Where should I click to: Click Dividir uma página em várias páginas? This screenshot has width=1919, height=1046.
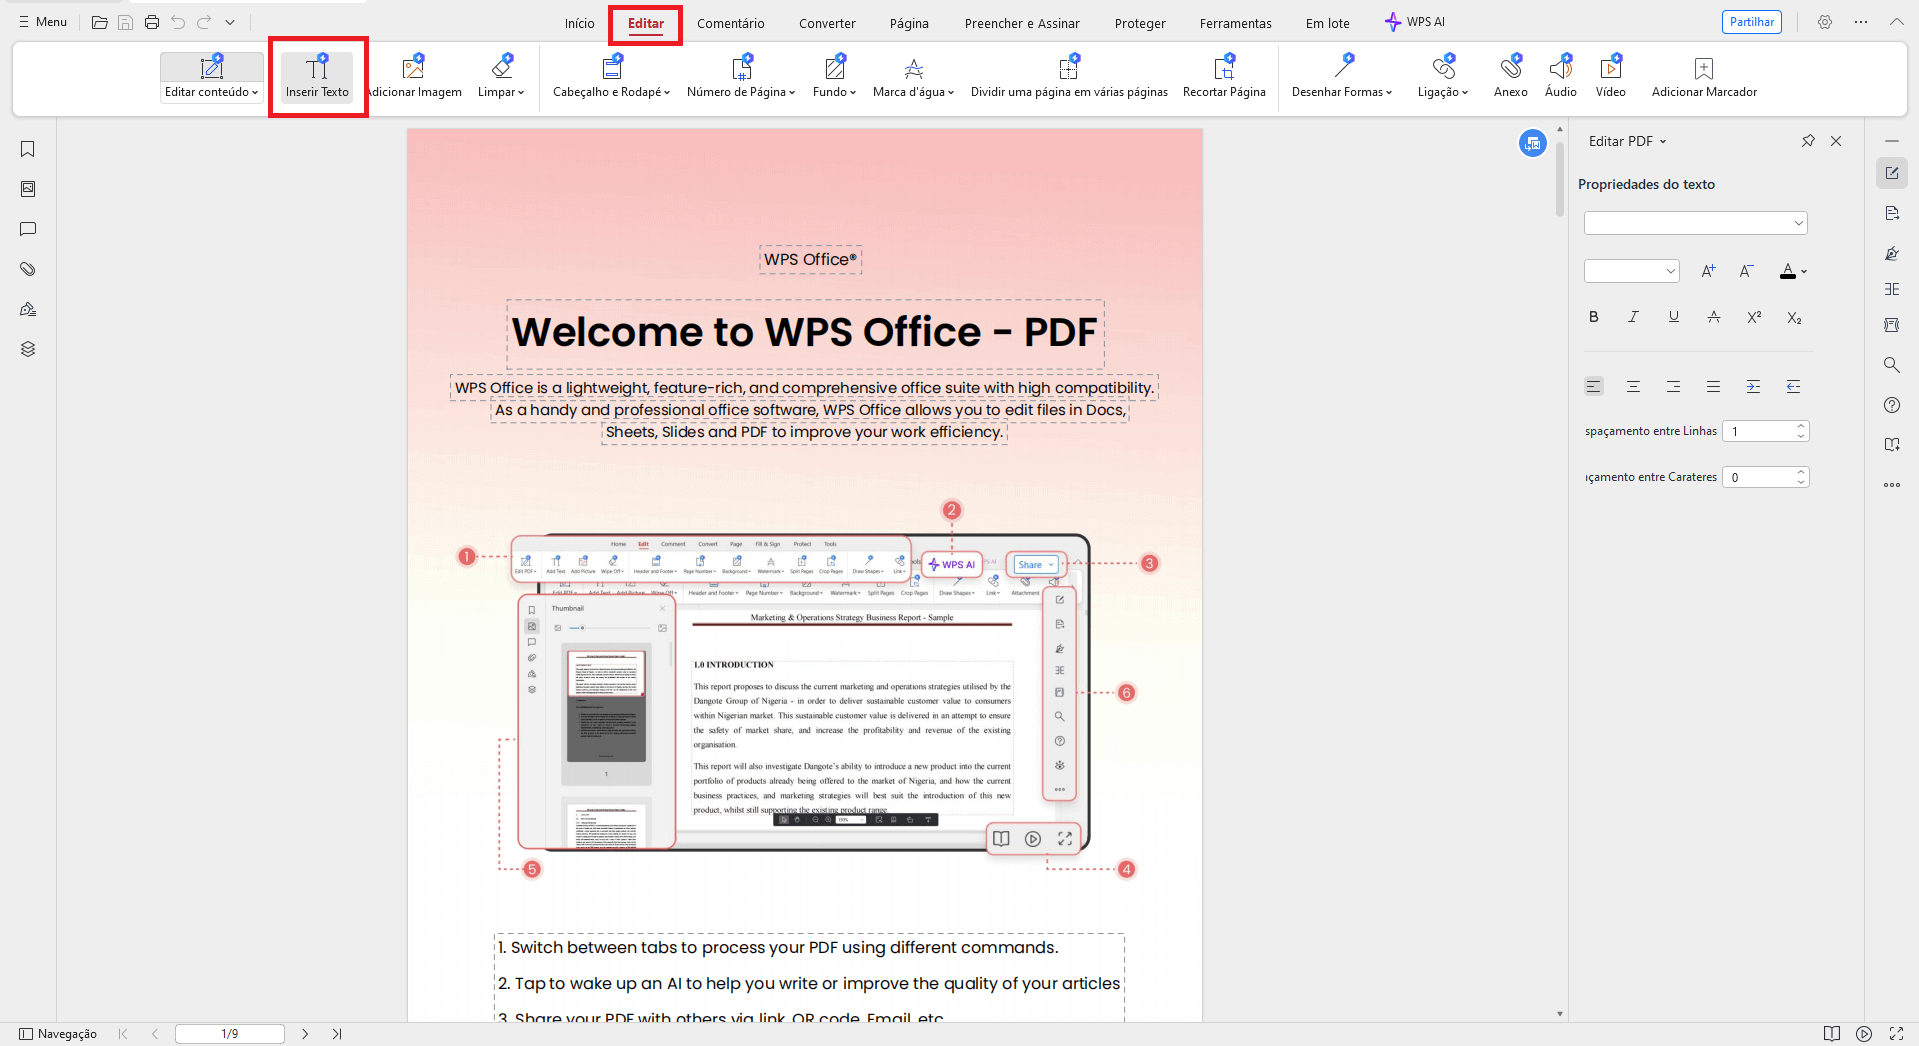(1069, 77)
